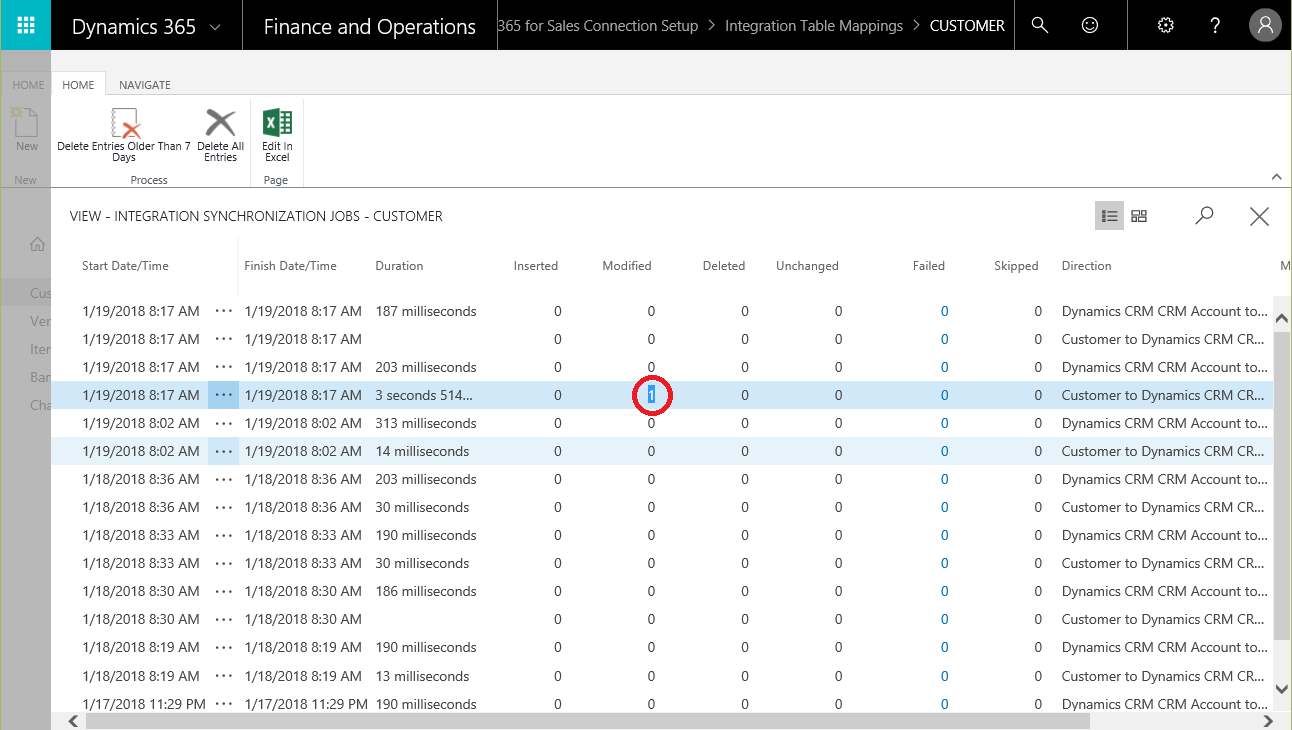Open Failed count link in 313 milliseconds row
The height and width of the screenshot is (730, 1292).
tap(944, 423)
